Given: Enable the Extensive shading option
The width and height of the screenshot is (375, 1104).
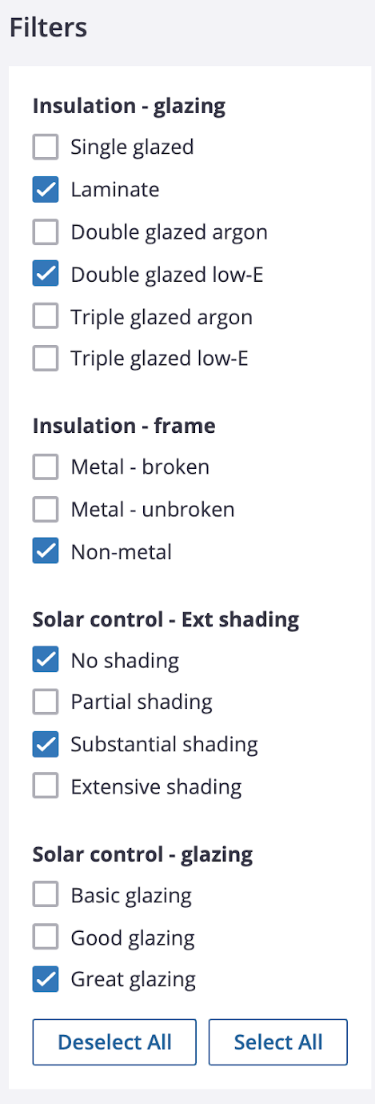Looking at the screenshot, I should pyautogui.click(x=46, y=786).
